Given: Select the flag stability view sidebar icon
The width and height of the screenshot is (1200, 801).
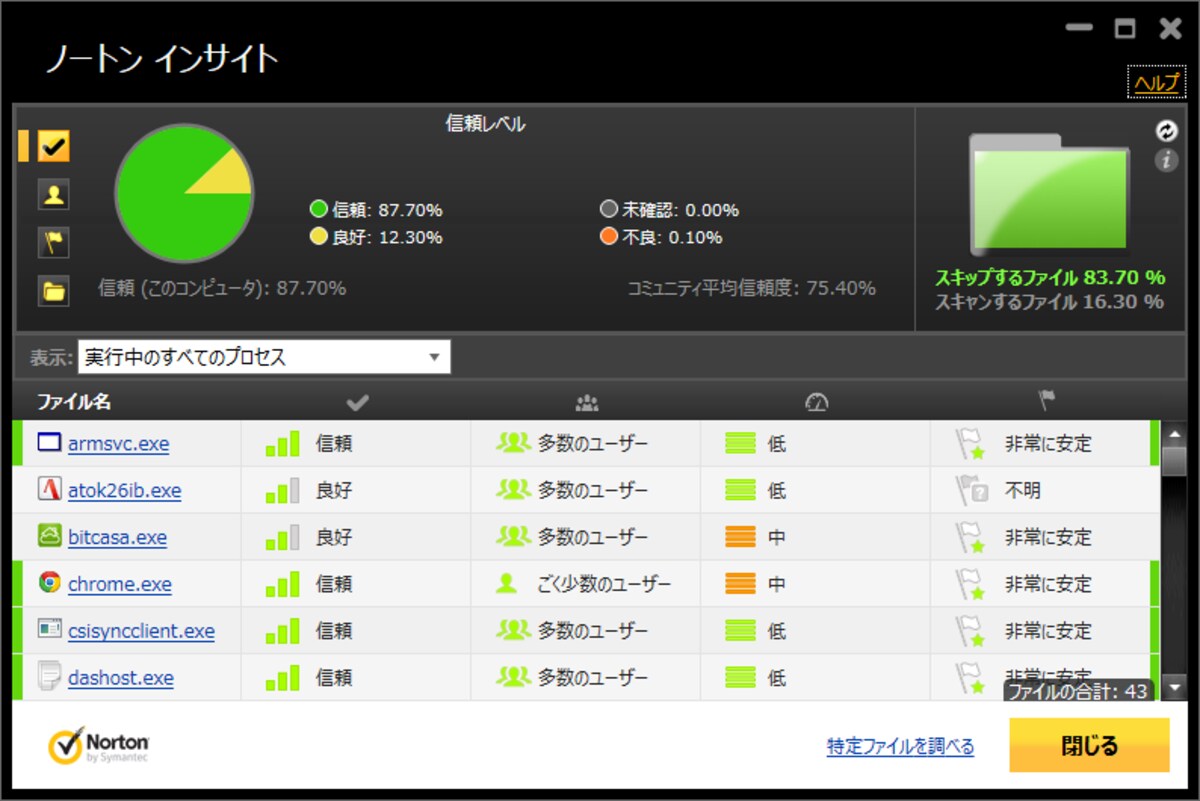Looking at the screenshot, I should tap(54, 243).
